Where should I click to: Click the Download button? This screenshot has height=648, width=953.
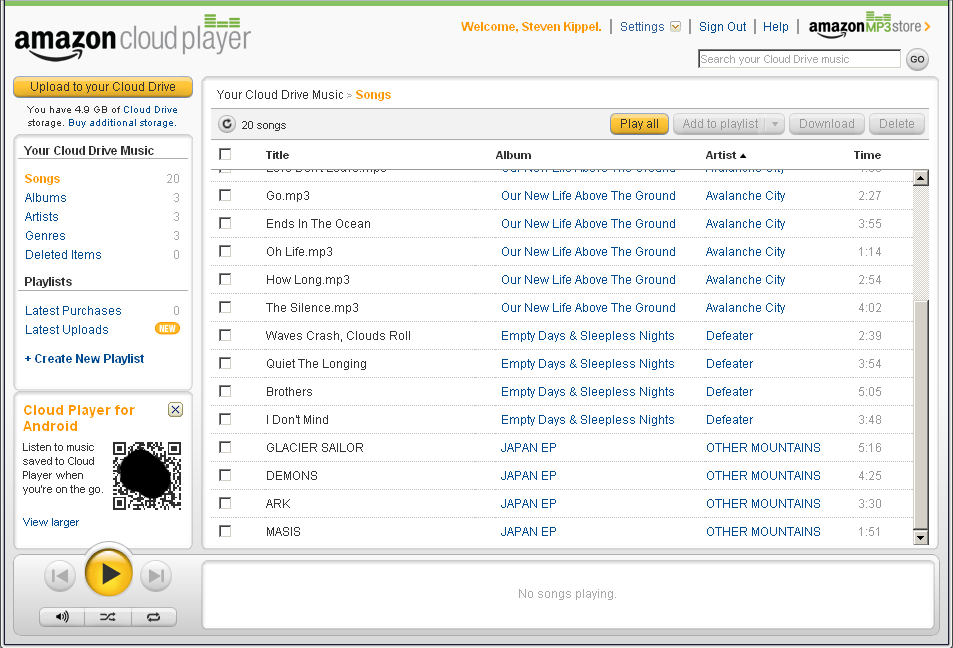tap(827, 124)
